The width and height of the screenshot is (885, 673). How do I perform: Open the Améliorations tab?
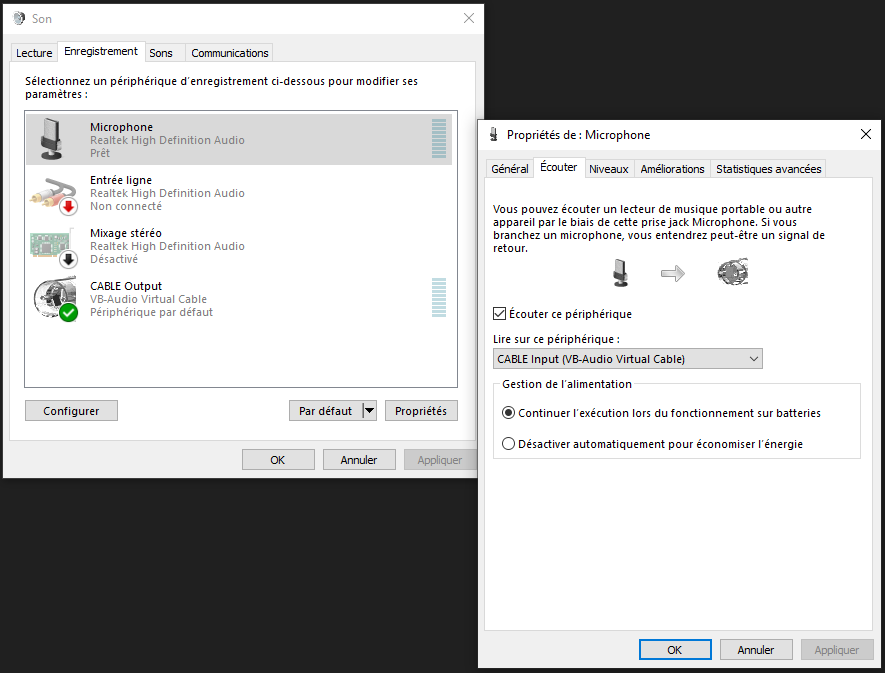click(672, 168)
